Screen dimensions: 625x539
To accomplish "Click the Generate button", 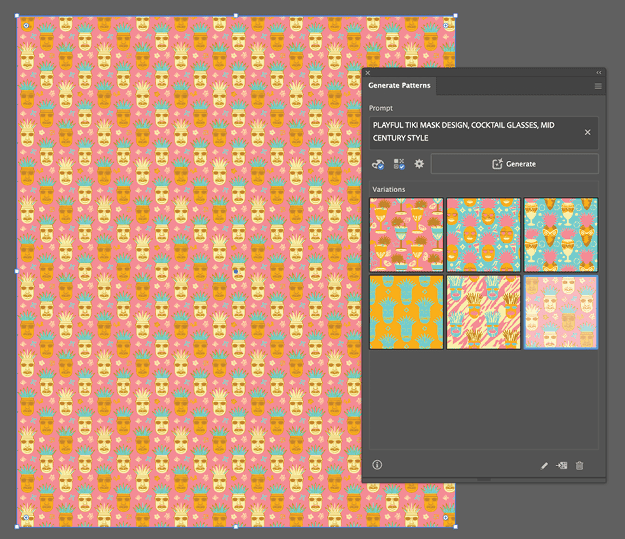I will (x=514, y=164).
